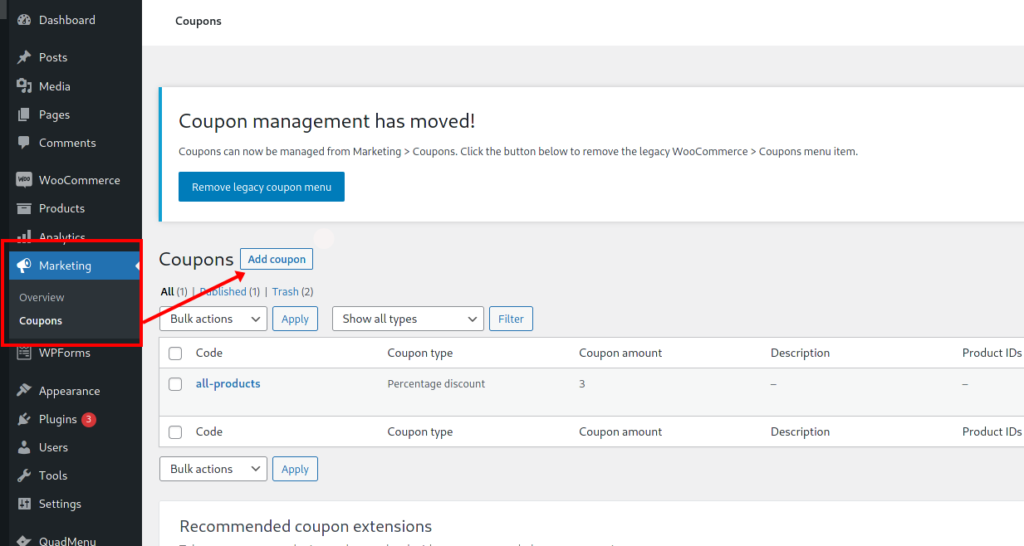This screenshot has width=1024, height=546.
Task: Click Remove legacy coupon menu button
Action: click(x=261, y=187)
